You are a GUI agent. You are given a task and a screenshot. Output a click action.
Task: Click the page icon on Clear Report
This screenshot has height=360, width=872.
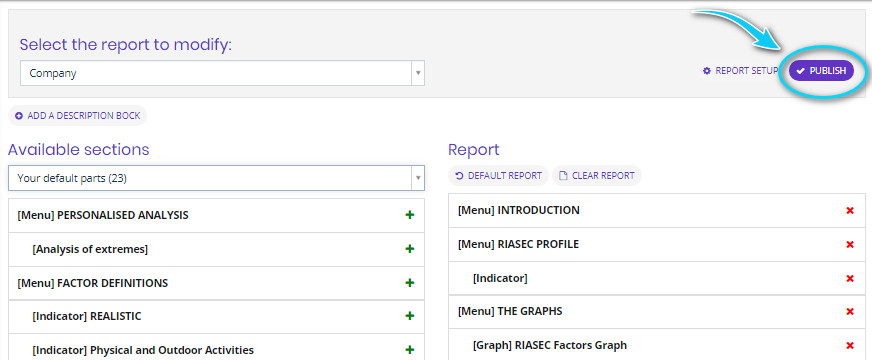563,176
